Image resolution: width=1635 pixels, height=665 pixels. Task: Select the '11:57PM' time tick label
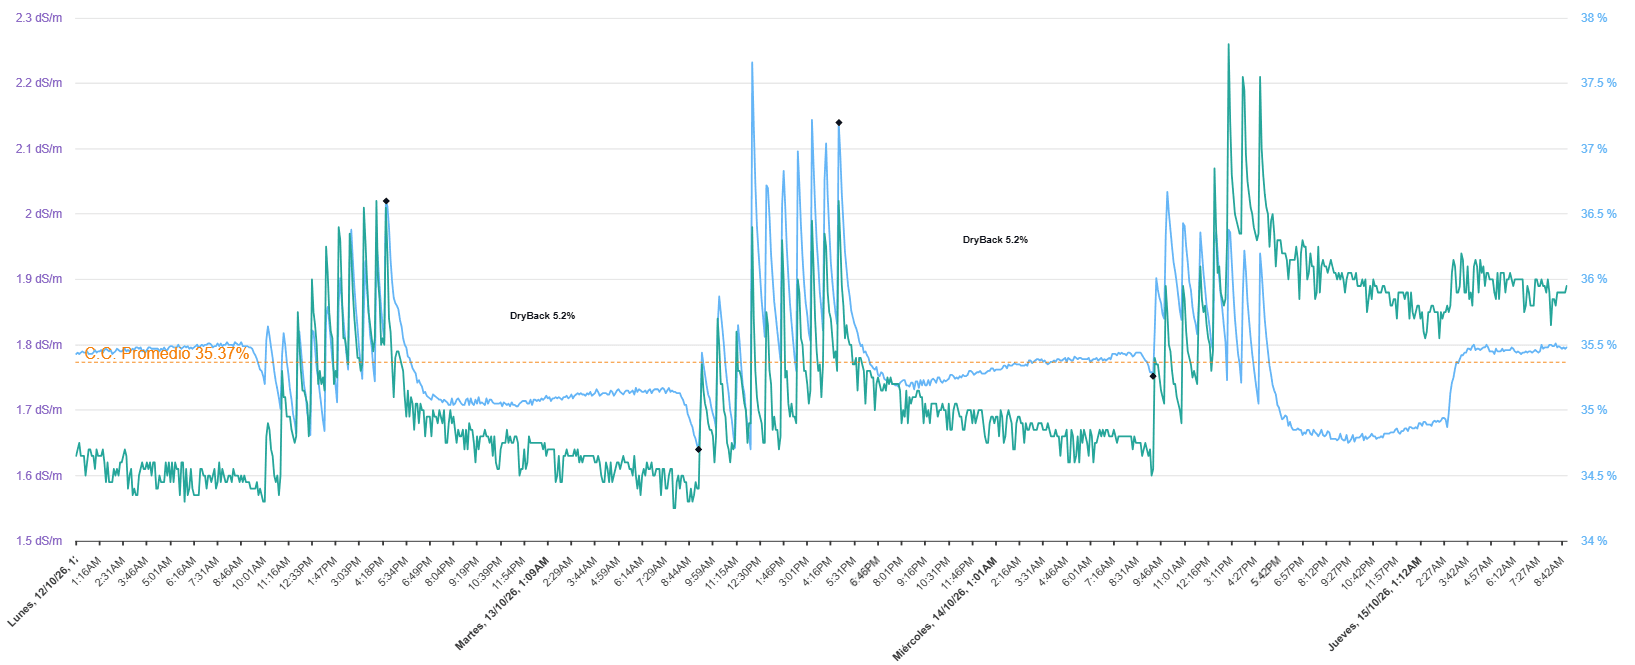[1381, 575]
